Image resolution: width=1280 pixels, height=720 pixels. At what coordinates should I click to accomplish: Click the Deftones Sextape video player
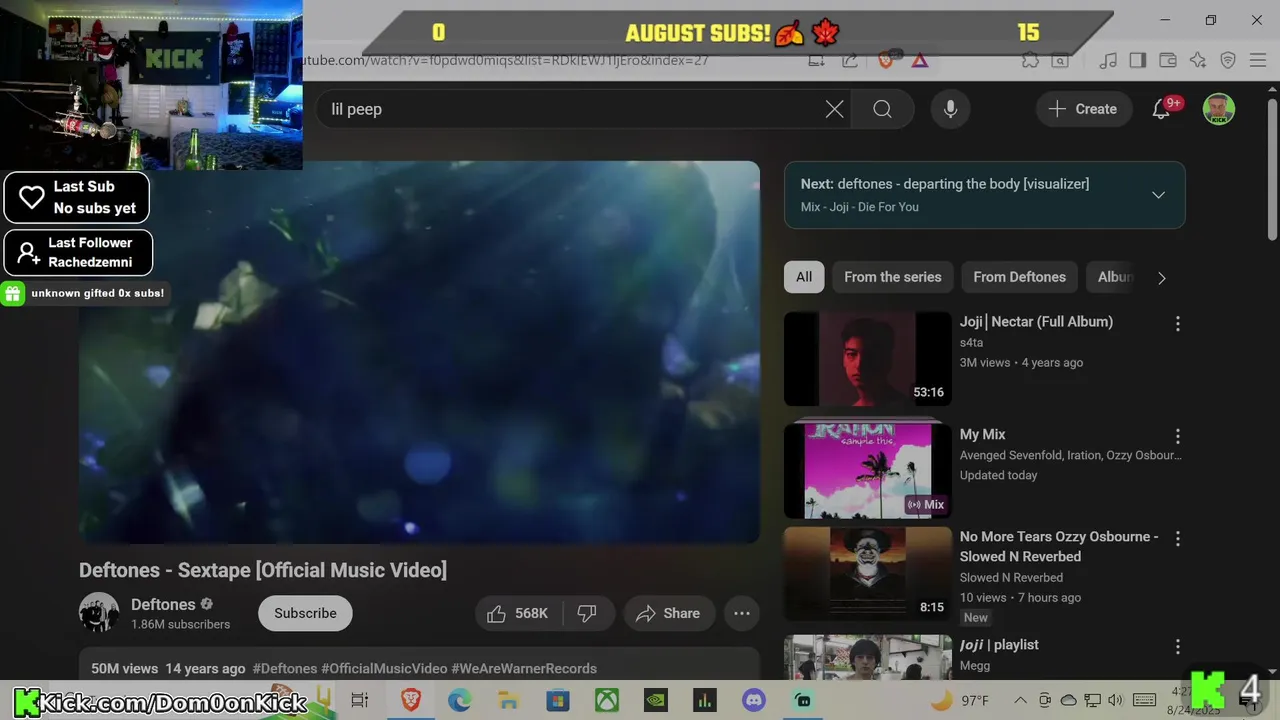point(419,352)
